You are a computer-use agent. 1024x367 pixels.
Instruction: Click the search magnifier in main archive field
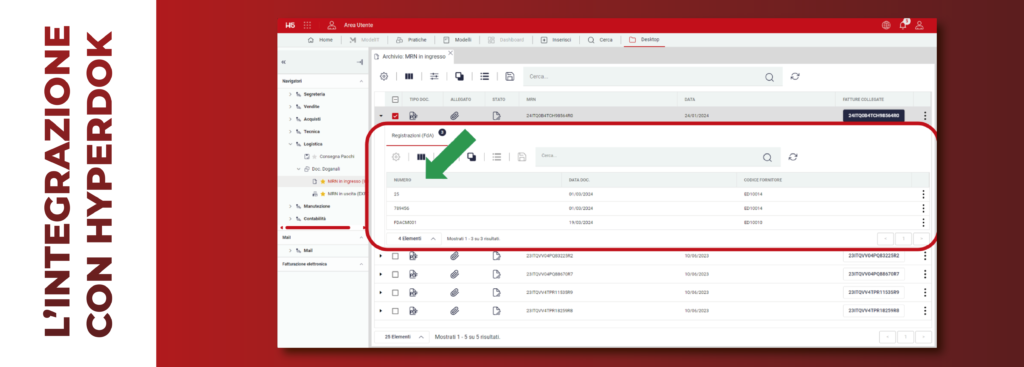point(769,77)
